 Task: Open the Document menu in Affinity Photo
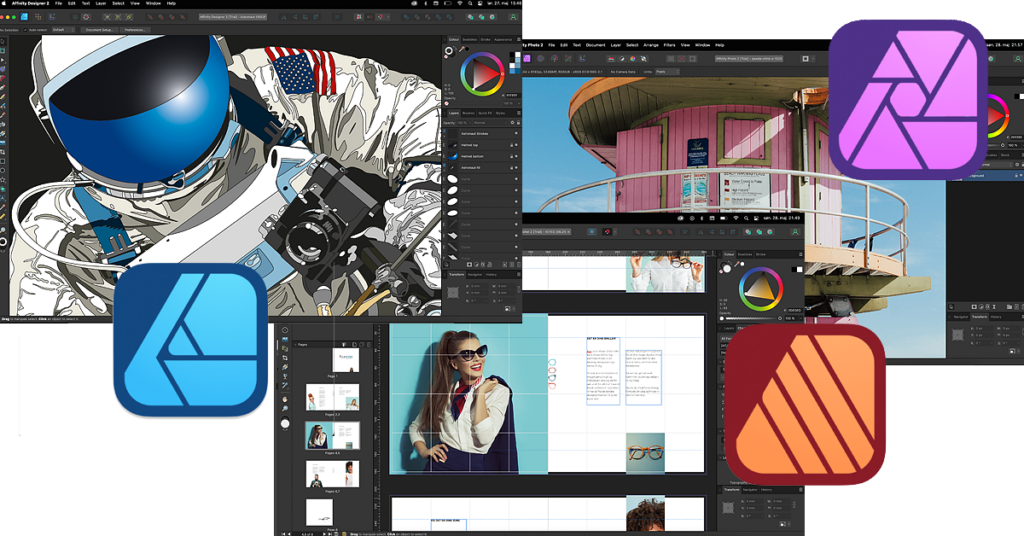[x=596, y=45]
